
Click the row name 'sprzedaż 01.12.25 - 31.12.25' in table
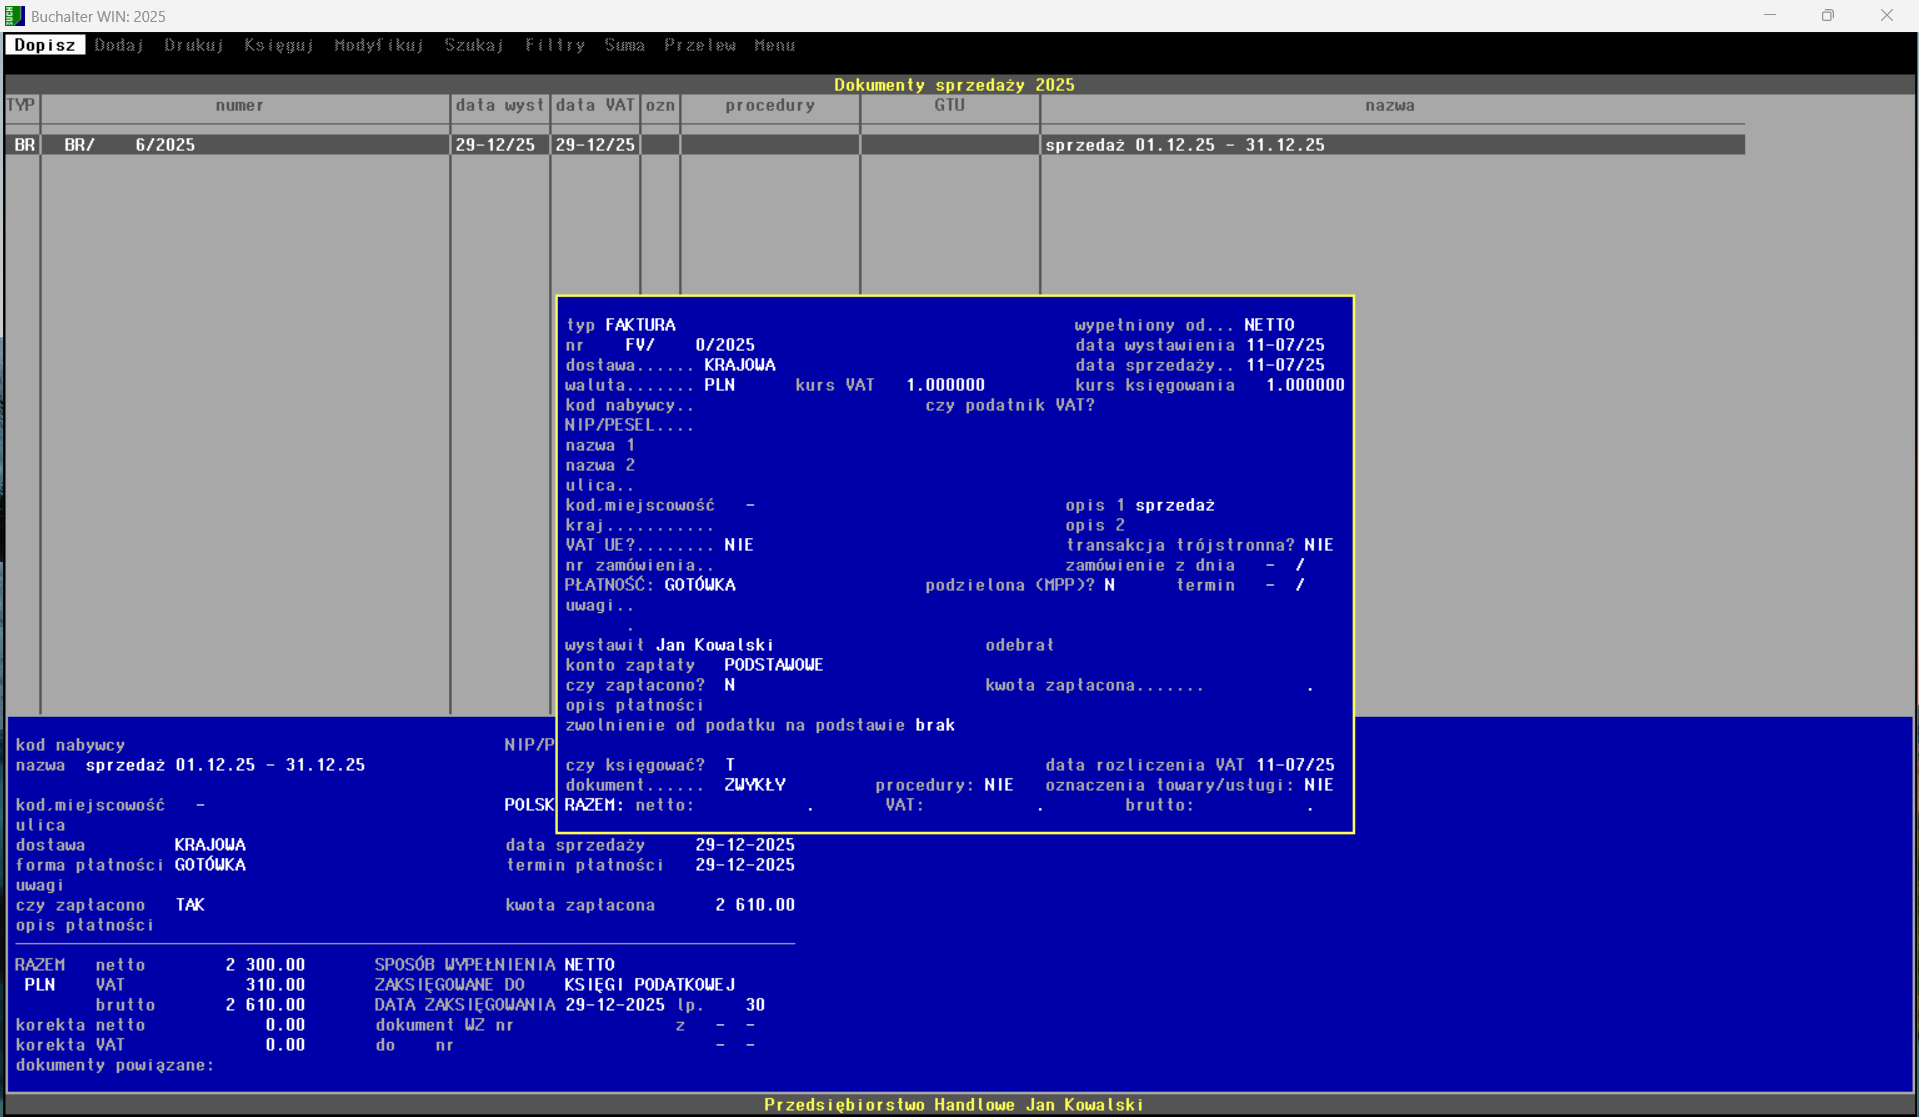(1185, 145)
